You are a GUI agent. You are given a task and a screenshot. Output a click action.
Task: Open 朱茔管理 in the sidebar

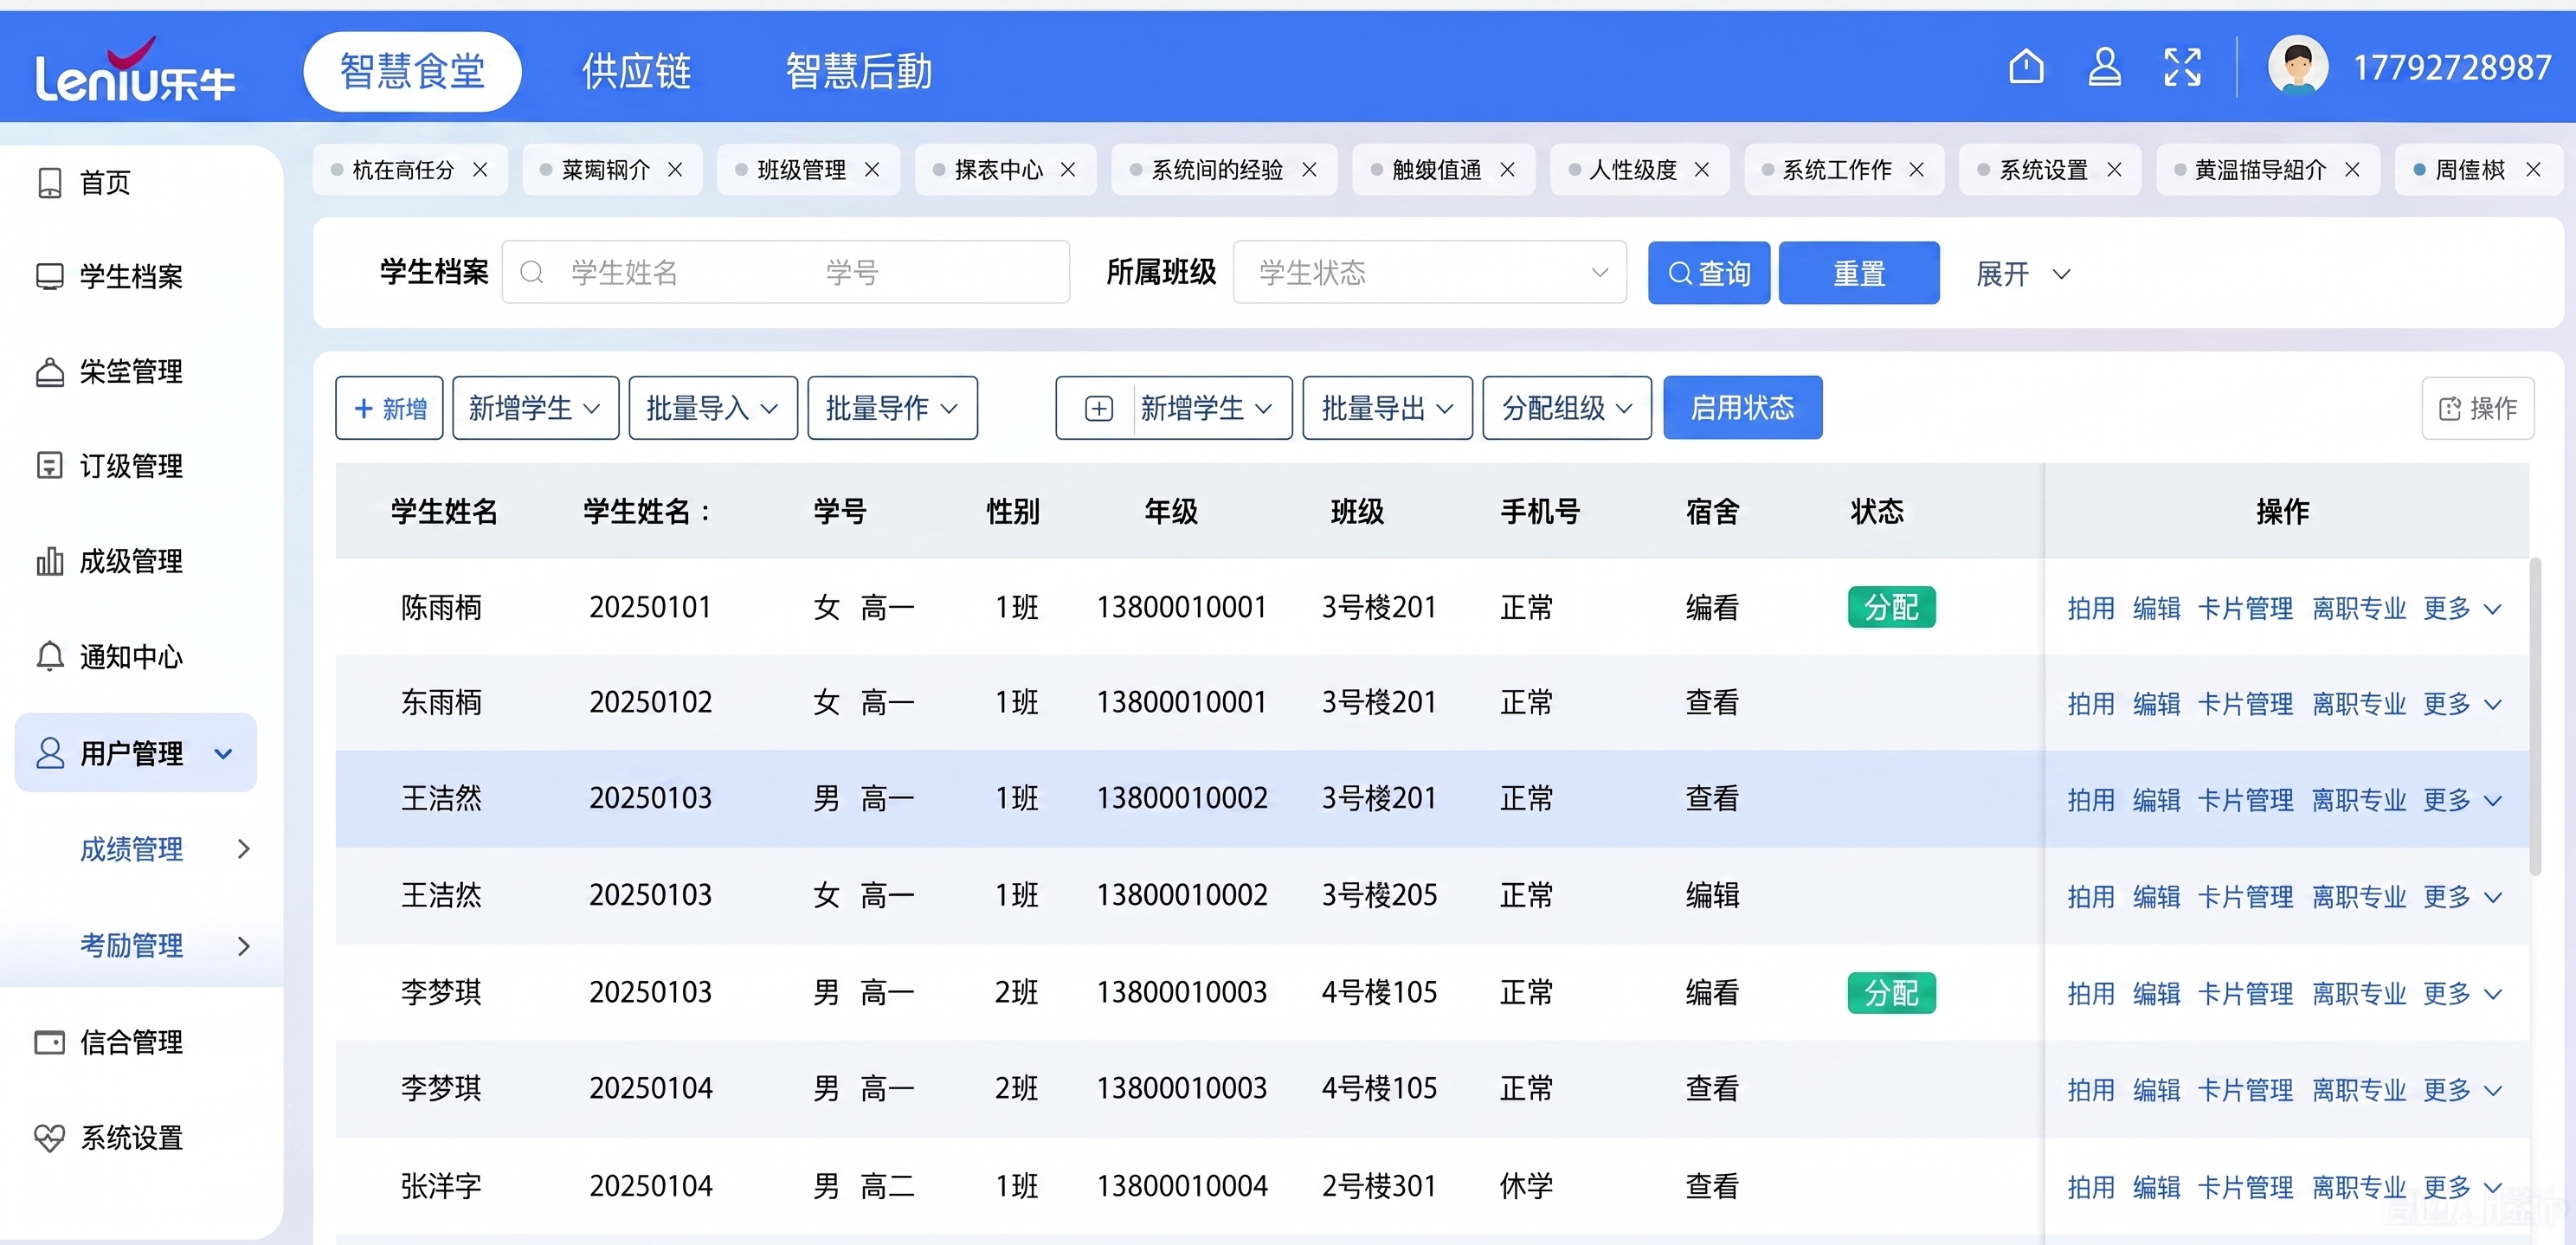click(x=130, y=372)
